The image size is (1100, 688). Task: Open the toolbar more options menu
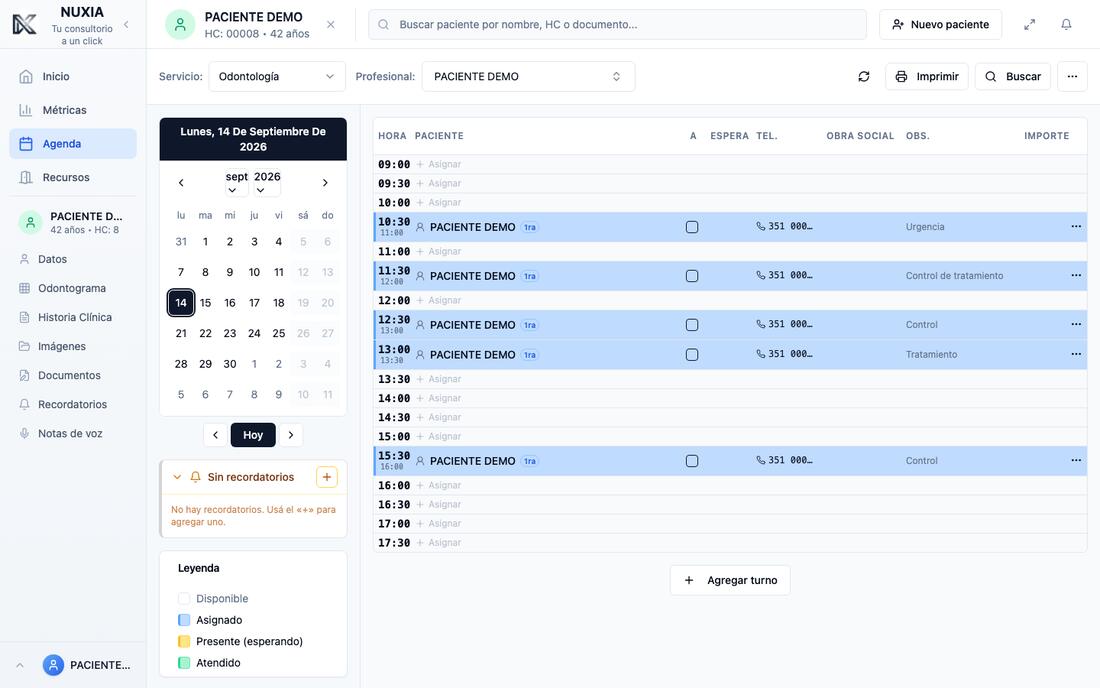coord(1072,76)
